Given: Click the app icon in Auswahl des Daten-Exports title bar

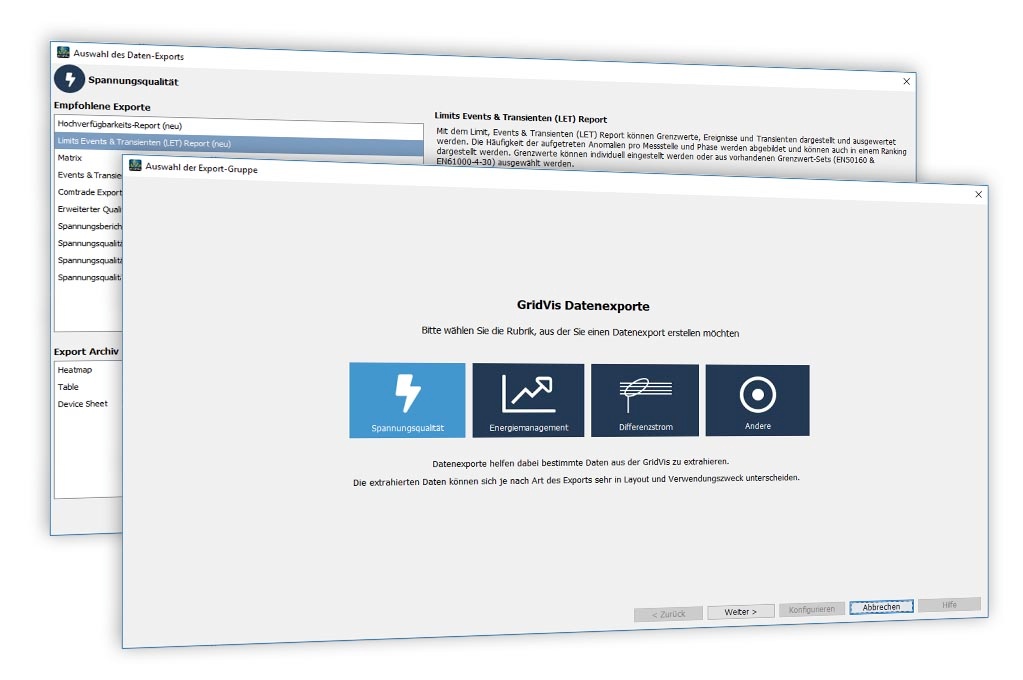Looking at the screenshot, I should click(x=63, y=52).
